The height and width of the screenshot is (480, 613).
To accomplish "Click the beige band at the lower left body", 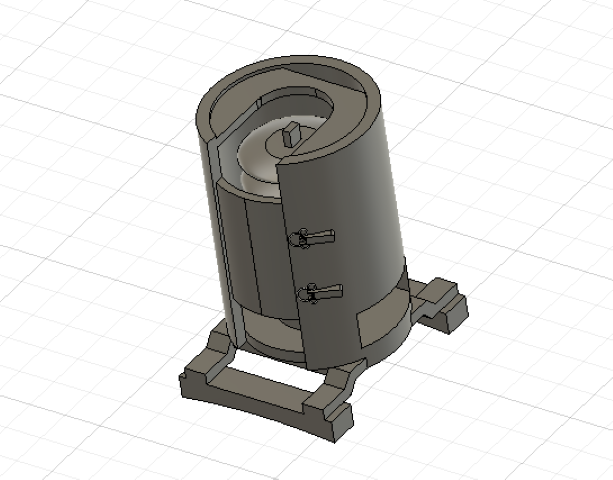I will click(270, 328).
